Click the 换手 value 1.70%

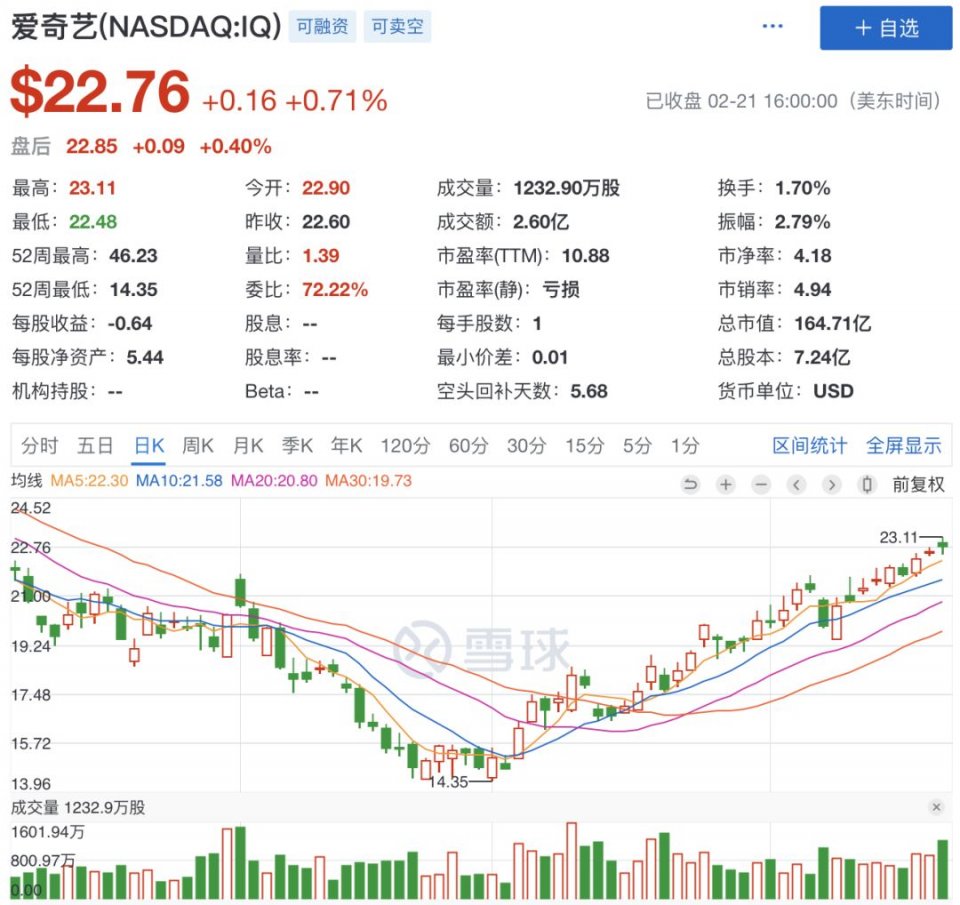pos(803,188)
